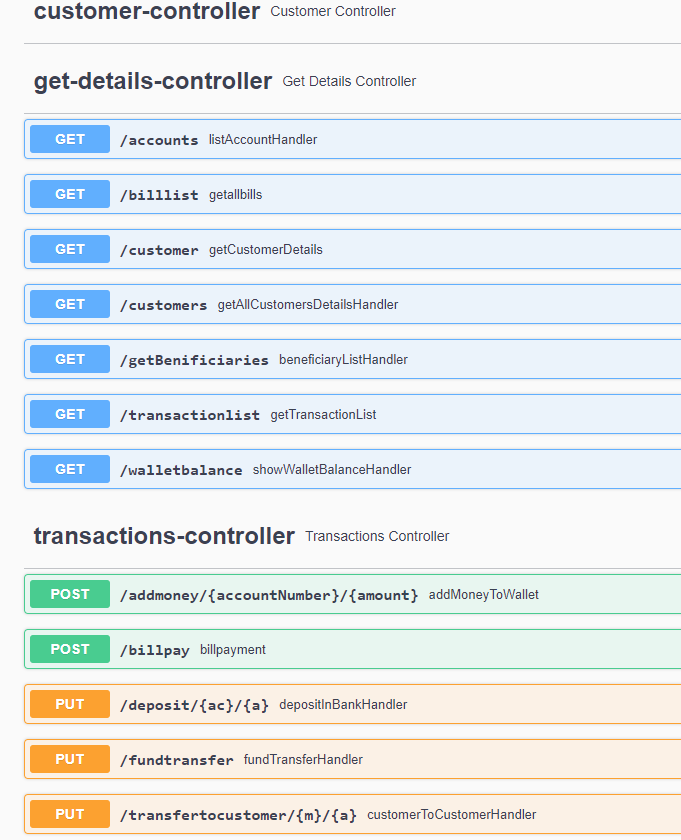Collapse the get-details-controller section

pyautogui.click(x=153, y=81)
